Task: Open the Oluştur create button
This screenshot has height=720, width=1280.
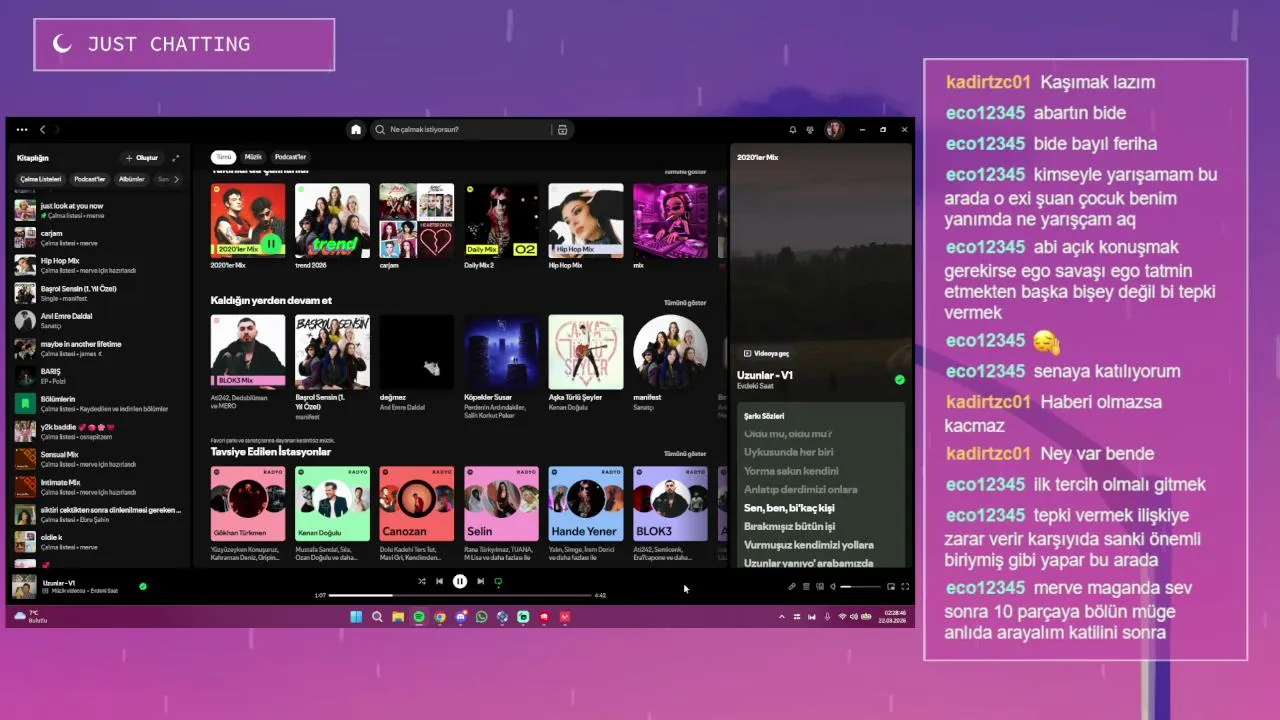Action: coord(141,158)
